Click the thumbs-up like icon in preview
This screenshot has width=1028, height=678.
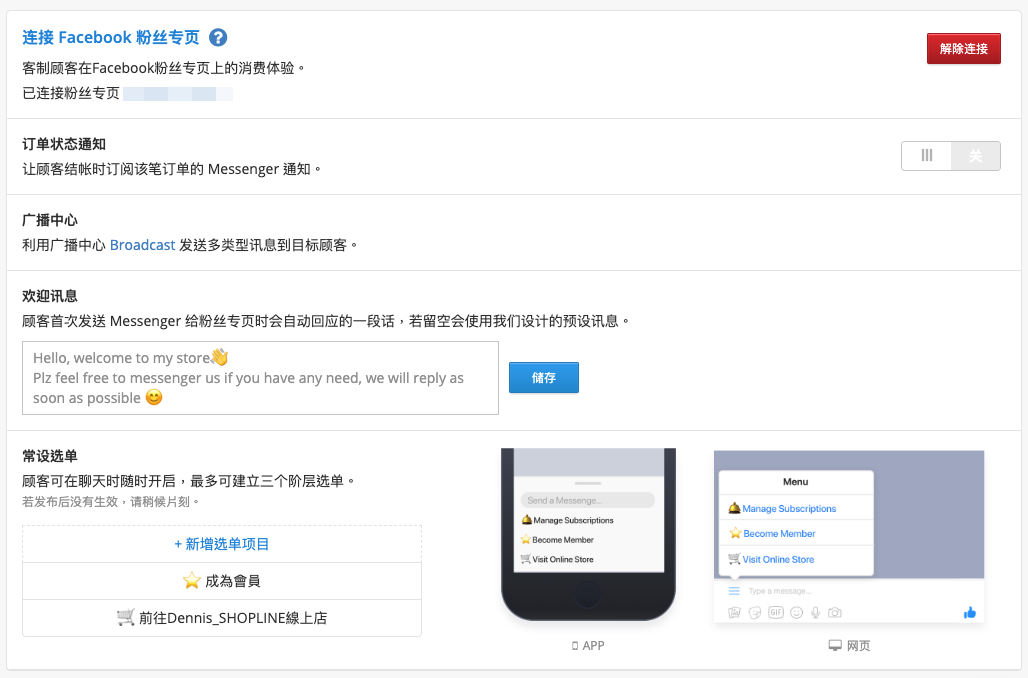point(970,612)
